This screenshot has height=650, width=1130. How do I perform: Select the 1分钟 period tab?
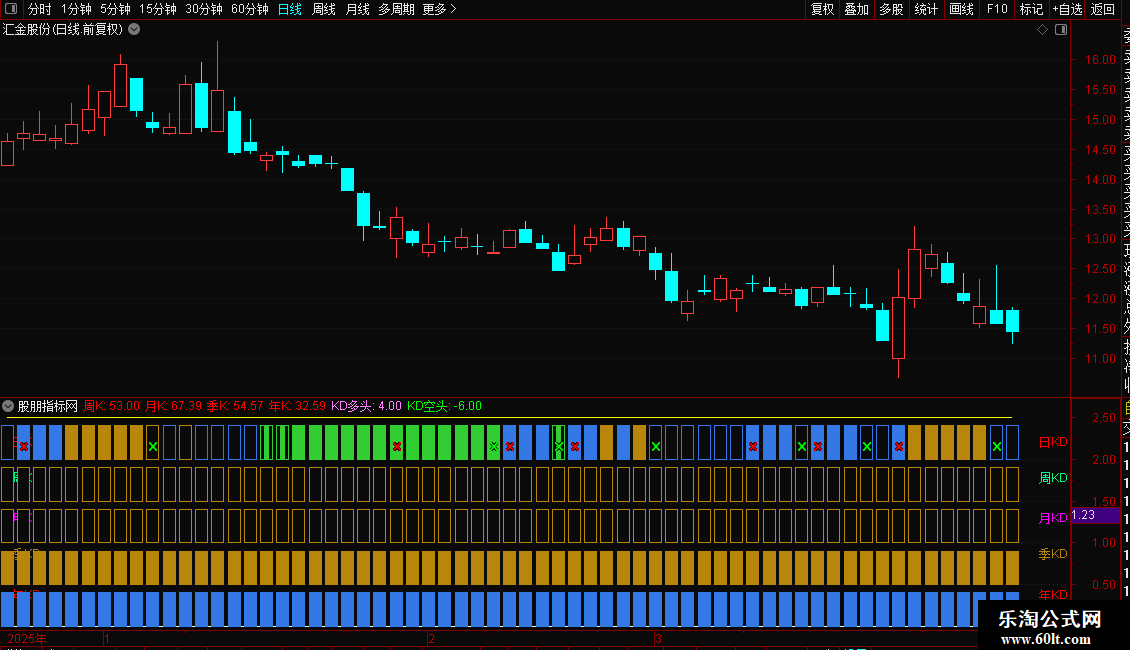point(76,9)
